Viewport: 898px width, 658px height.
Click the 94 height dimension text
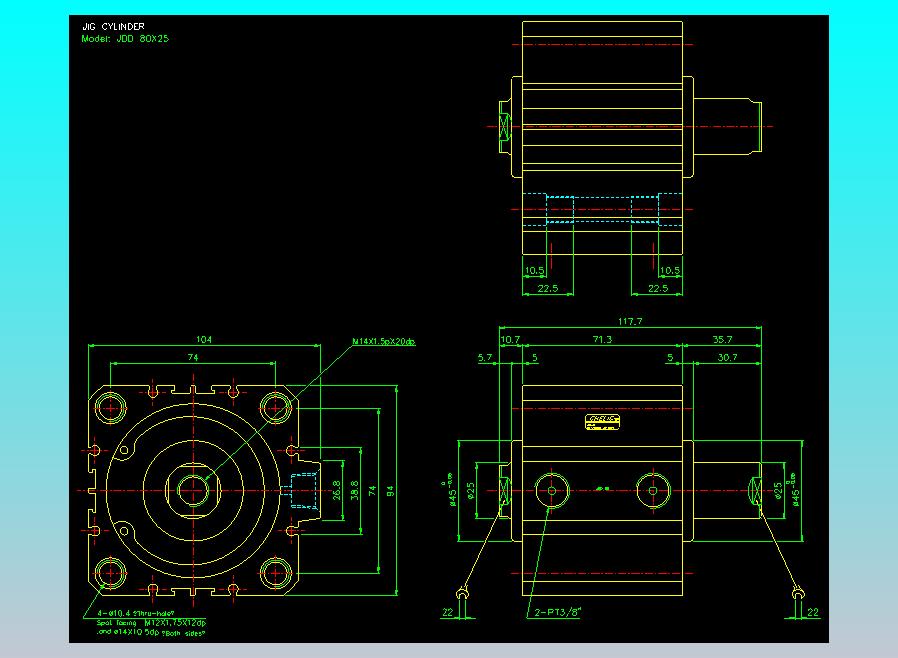click(391, 490)
